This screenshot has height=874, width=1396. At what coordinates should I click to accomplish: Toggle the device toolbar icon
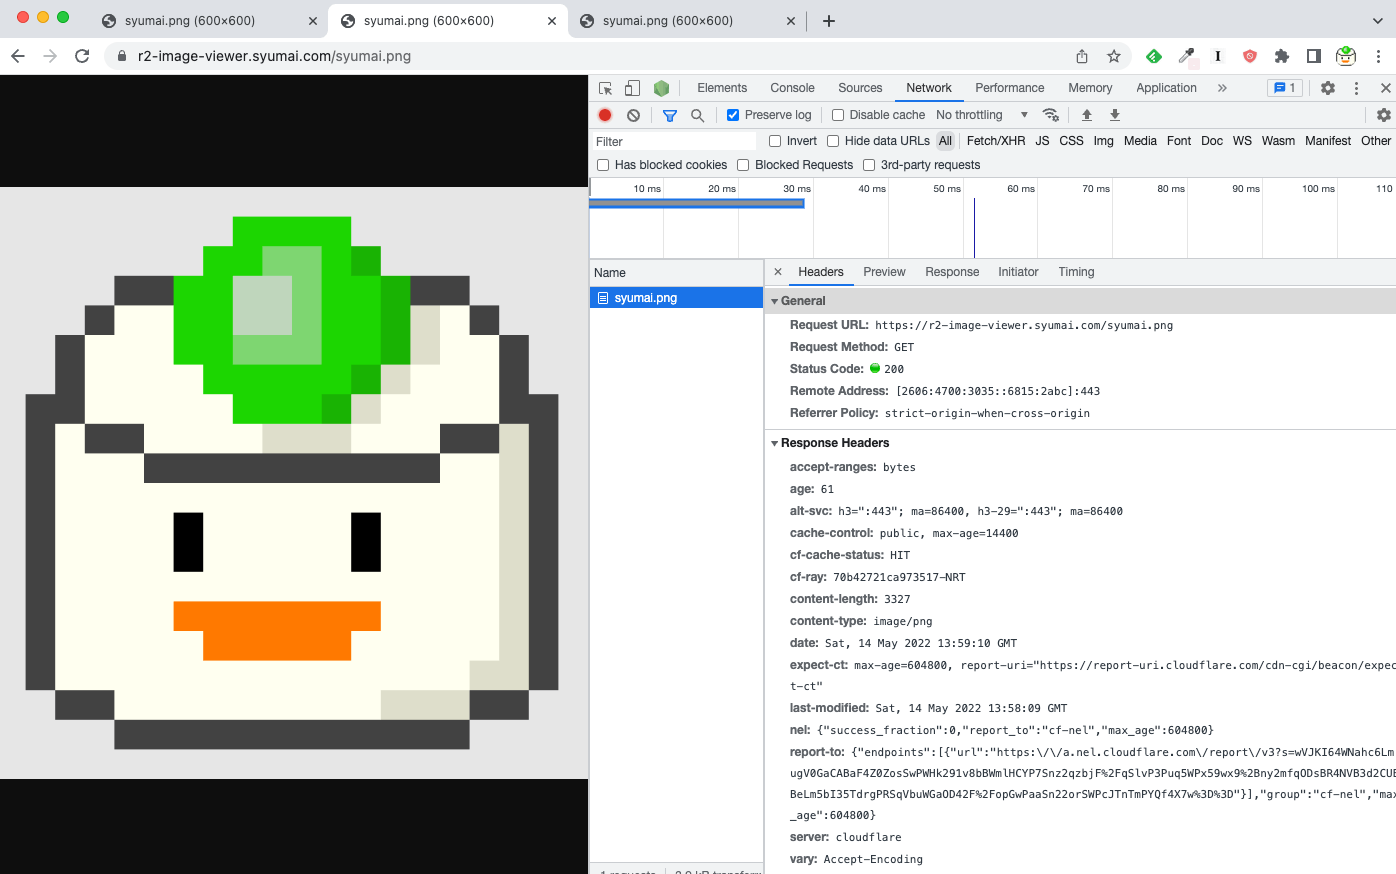[x=632, y=88]
